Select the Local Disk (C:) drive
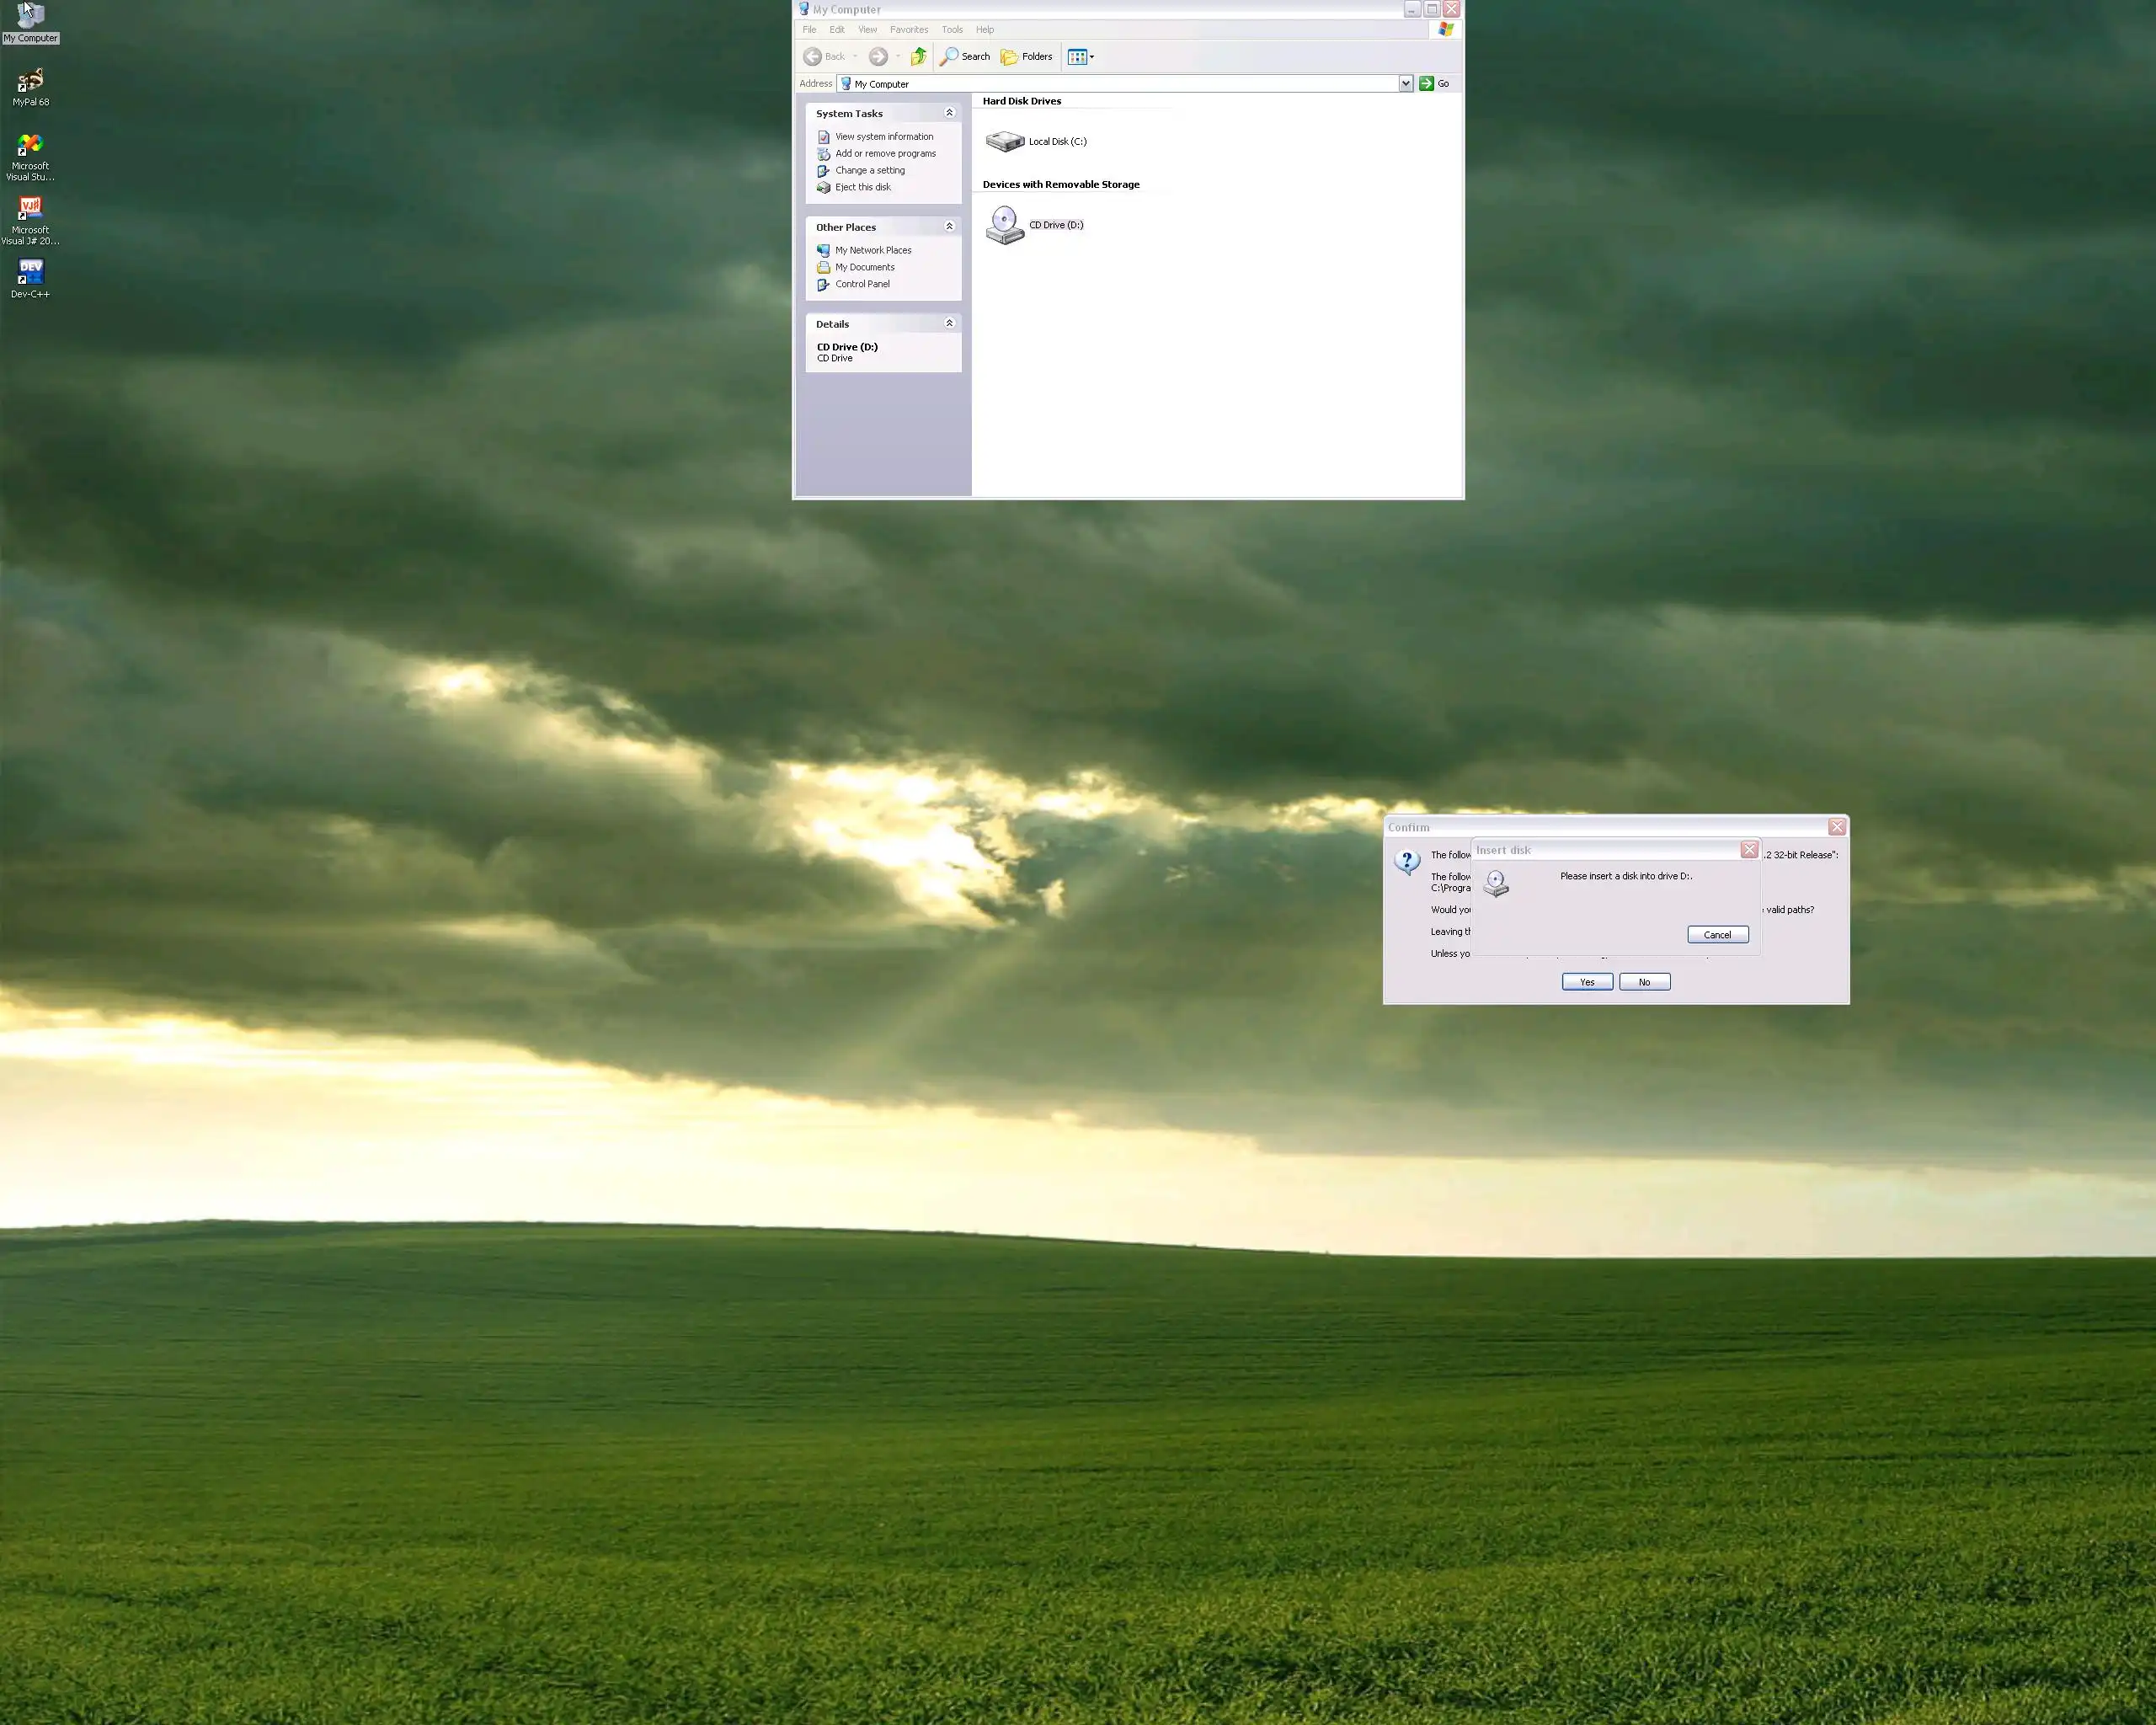The width and height of the screenshot is (2156, 1725). tap(1005, 142)
